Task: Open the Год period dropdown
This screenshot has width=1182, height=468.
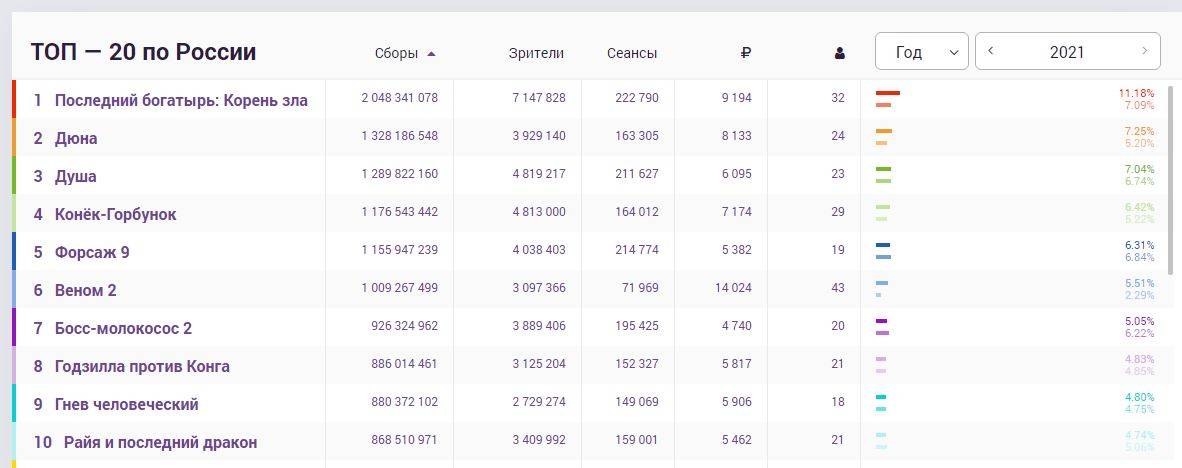Action: pos(922,51)
